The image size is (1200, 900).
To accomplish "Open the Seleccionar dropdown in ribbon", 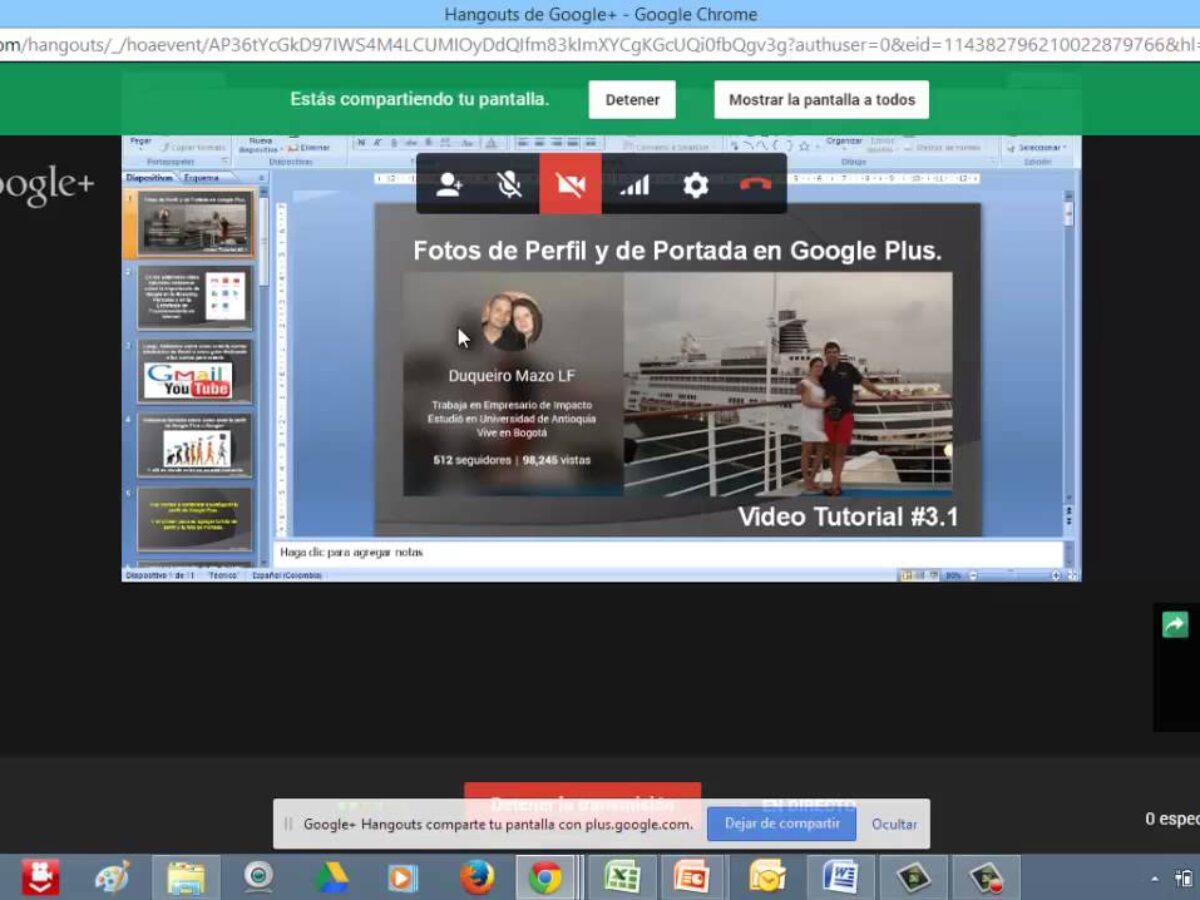I will (x=1040, y=147).
